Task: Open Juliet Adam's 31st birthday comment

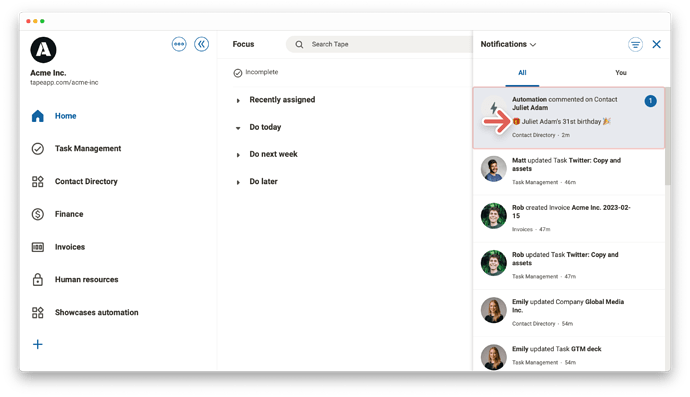Action: pyautogui.click(x=569, y=118)
